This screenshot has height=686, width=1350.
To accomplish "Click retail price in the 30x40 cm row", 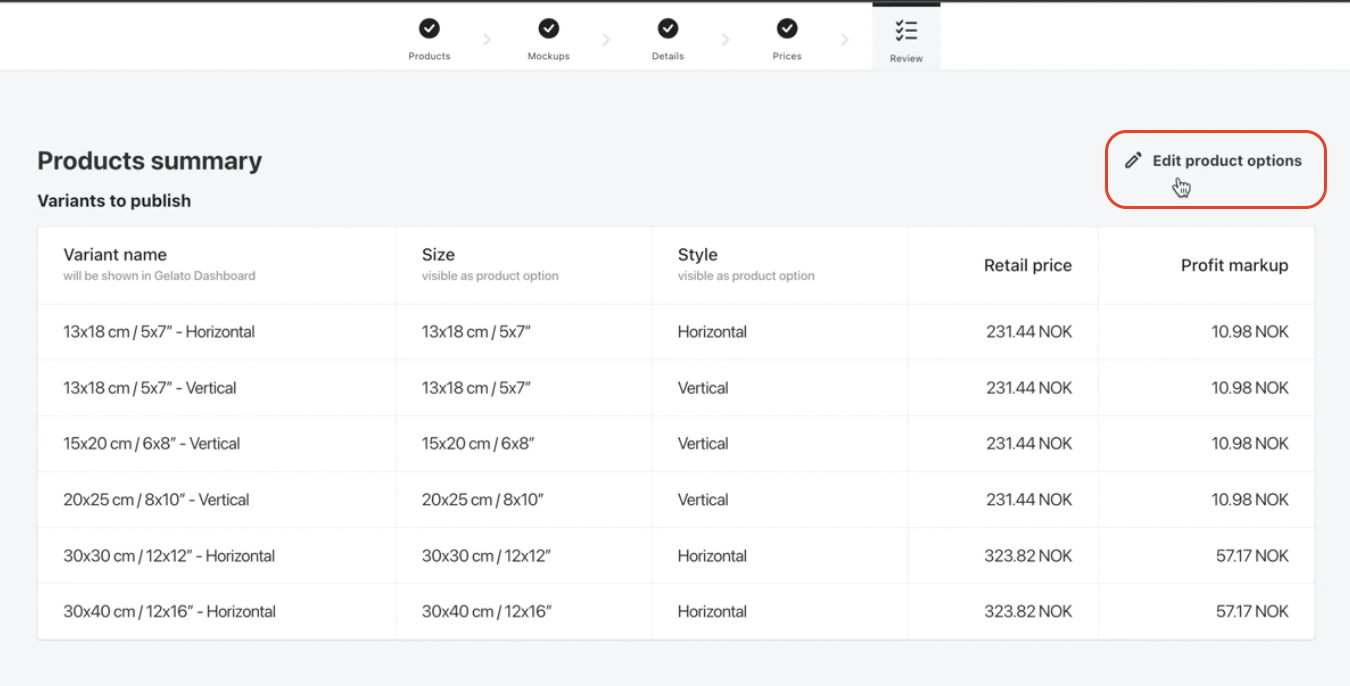I will click(1028, 612).
